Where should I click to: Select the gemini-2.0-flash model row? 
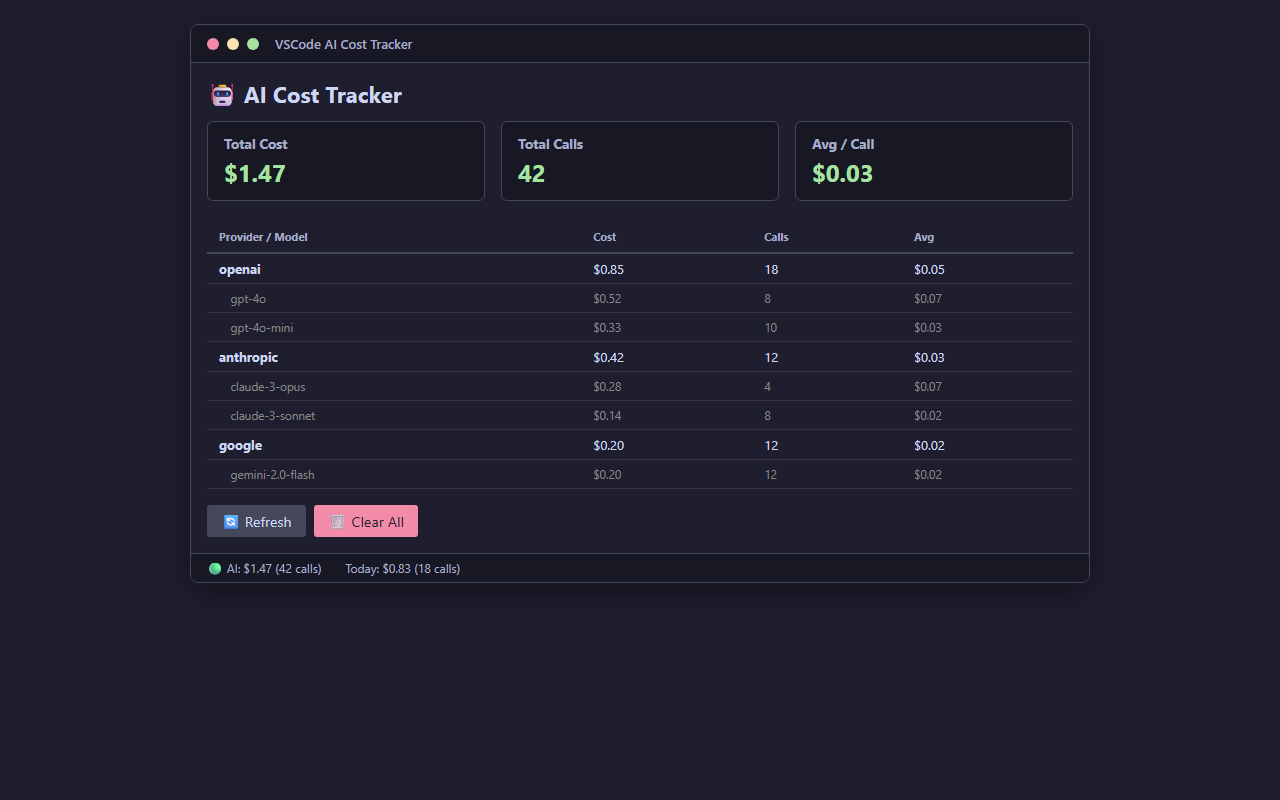point(640,475)
